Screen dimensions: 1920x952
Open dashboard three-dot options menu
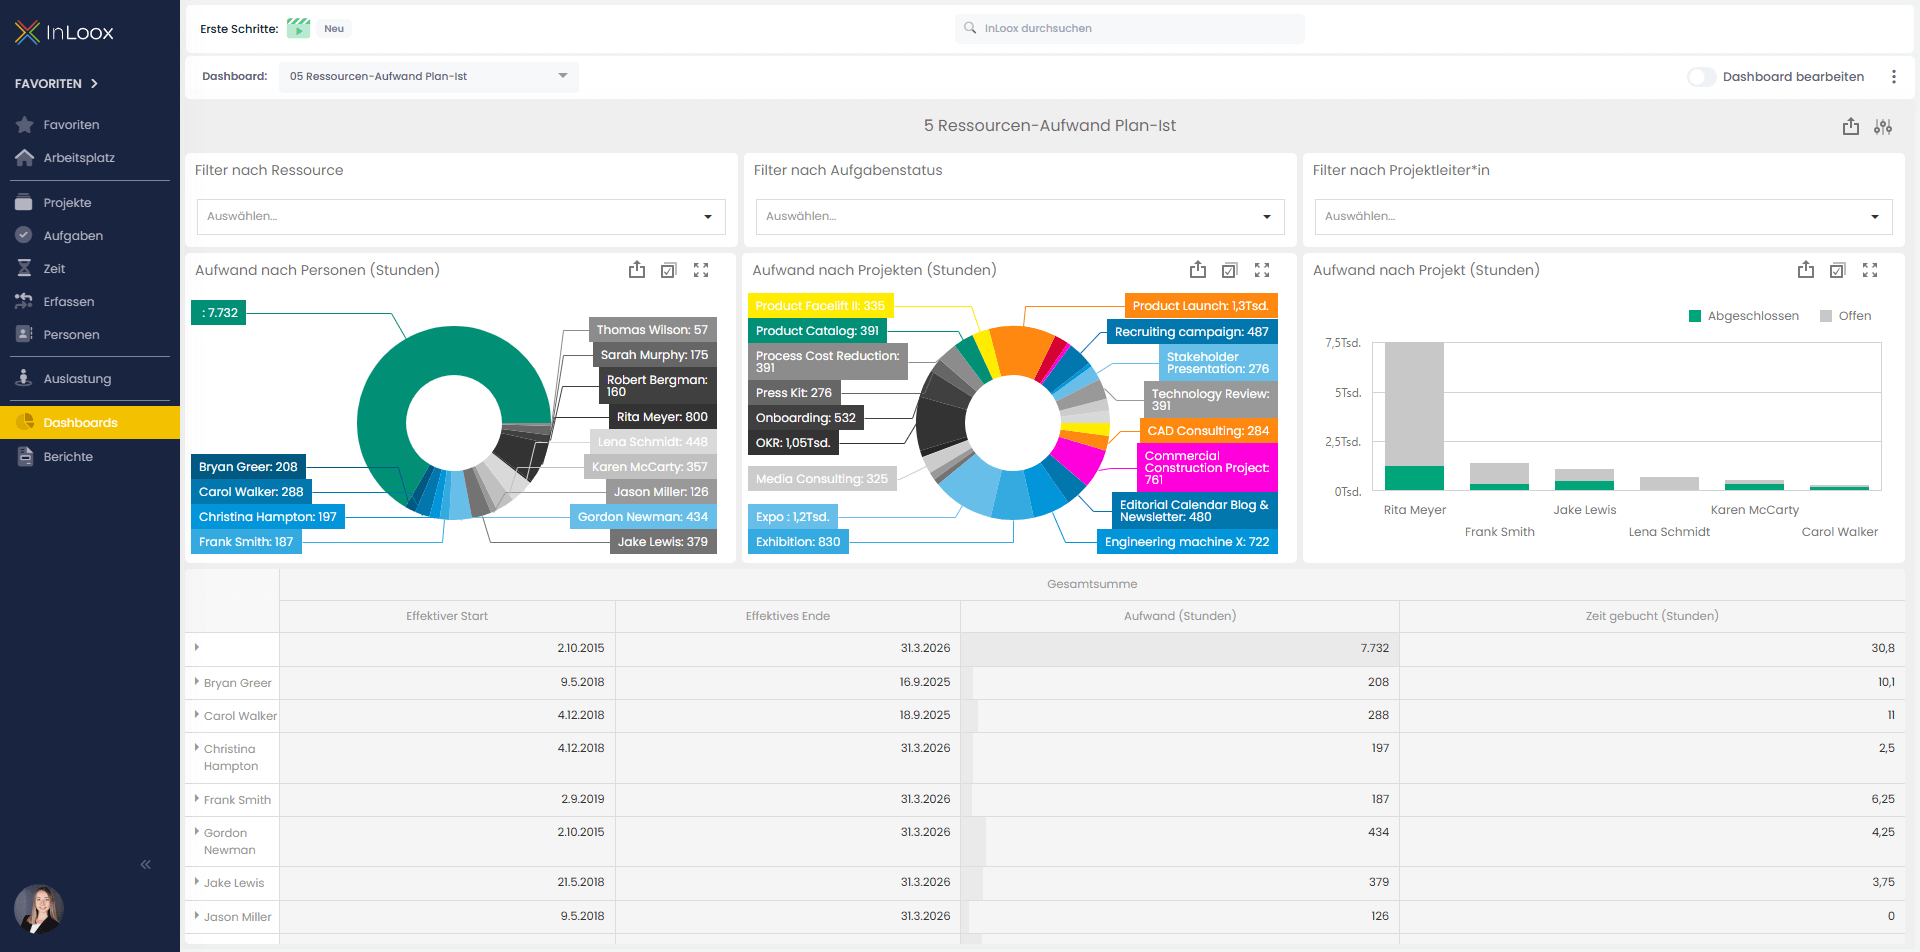tap(1893, 77)
